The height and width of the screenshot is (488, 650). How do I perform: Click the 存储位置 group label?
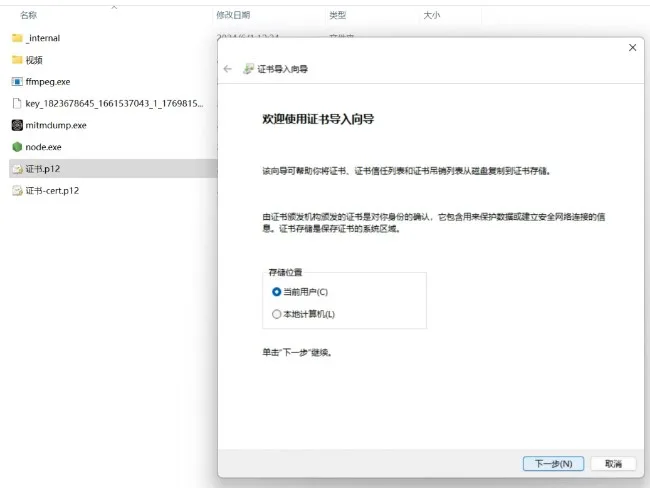point(285,272)
